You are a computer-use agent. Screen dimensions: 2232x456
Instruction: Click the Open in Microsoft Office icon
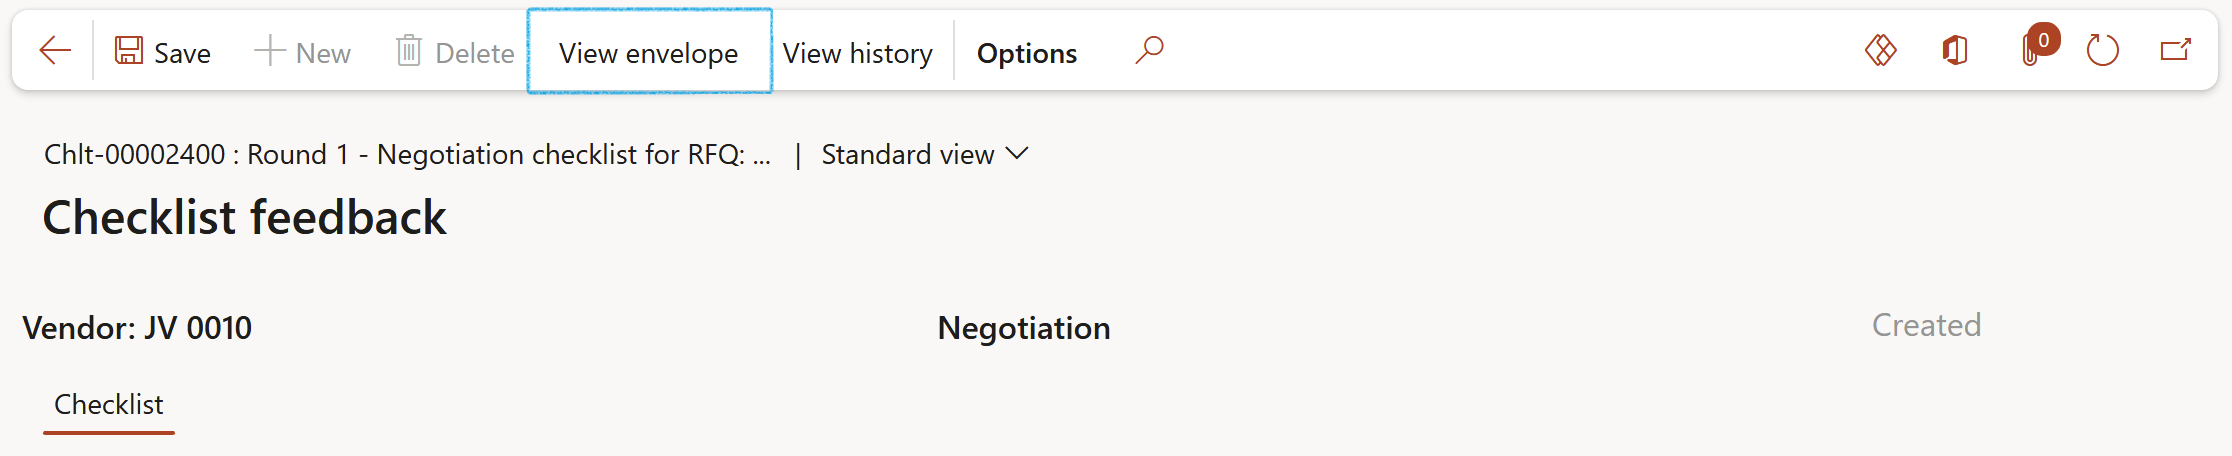pyautogui.click(x=1955, y=50)
